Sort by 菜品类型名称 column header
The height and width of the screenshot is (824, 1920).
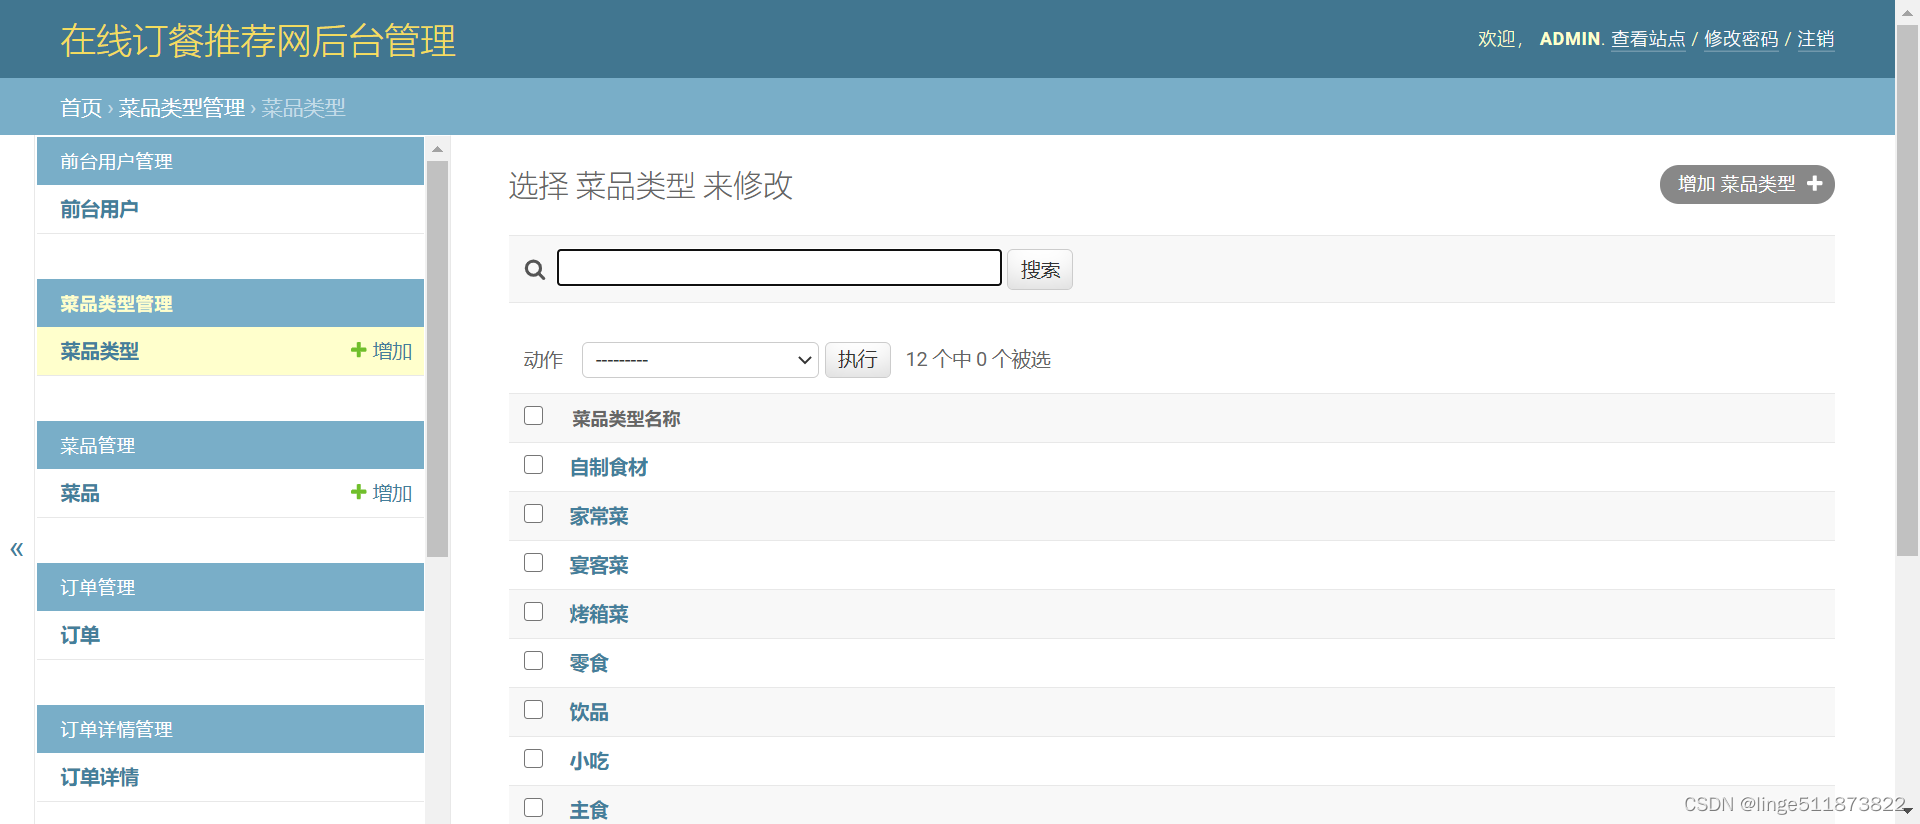point(626,419)
